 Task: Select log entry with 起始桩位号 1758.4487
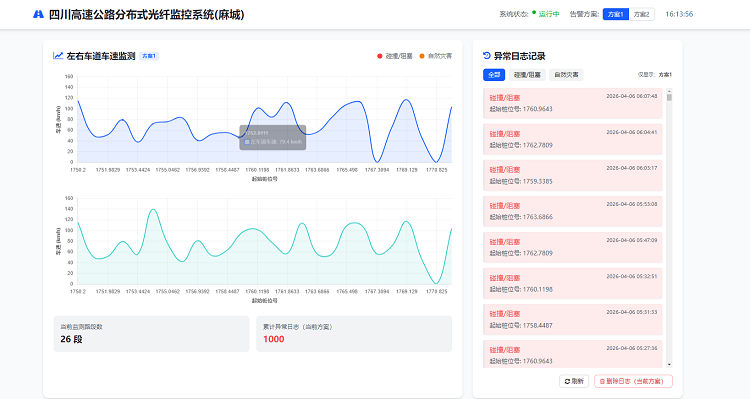coord(573,319)
